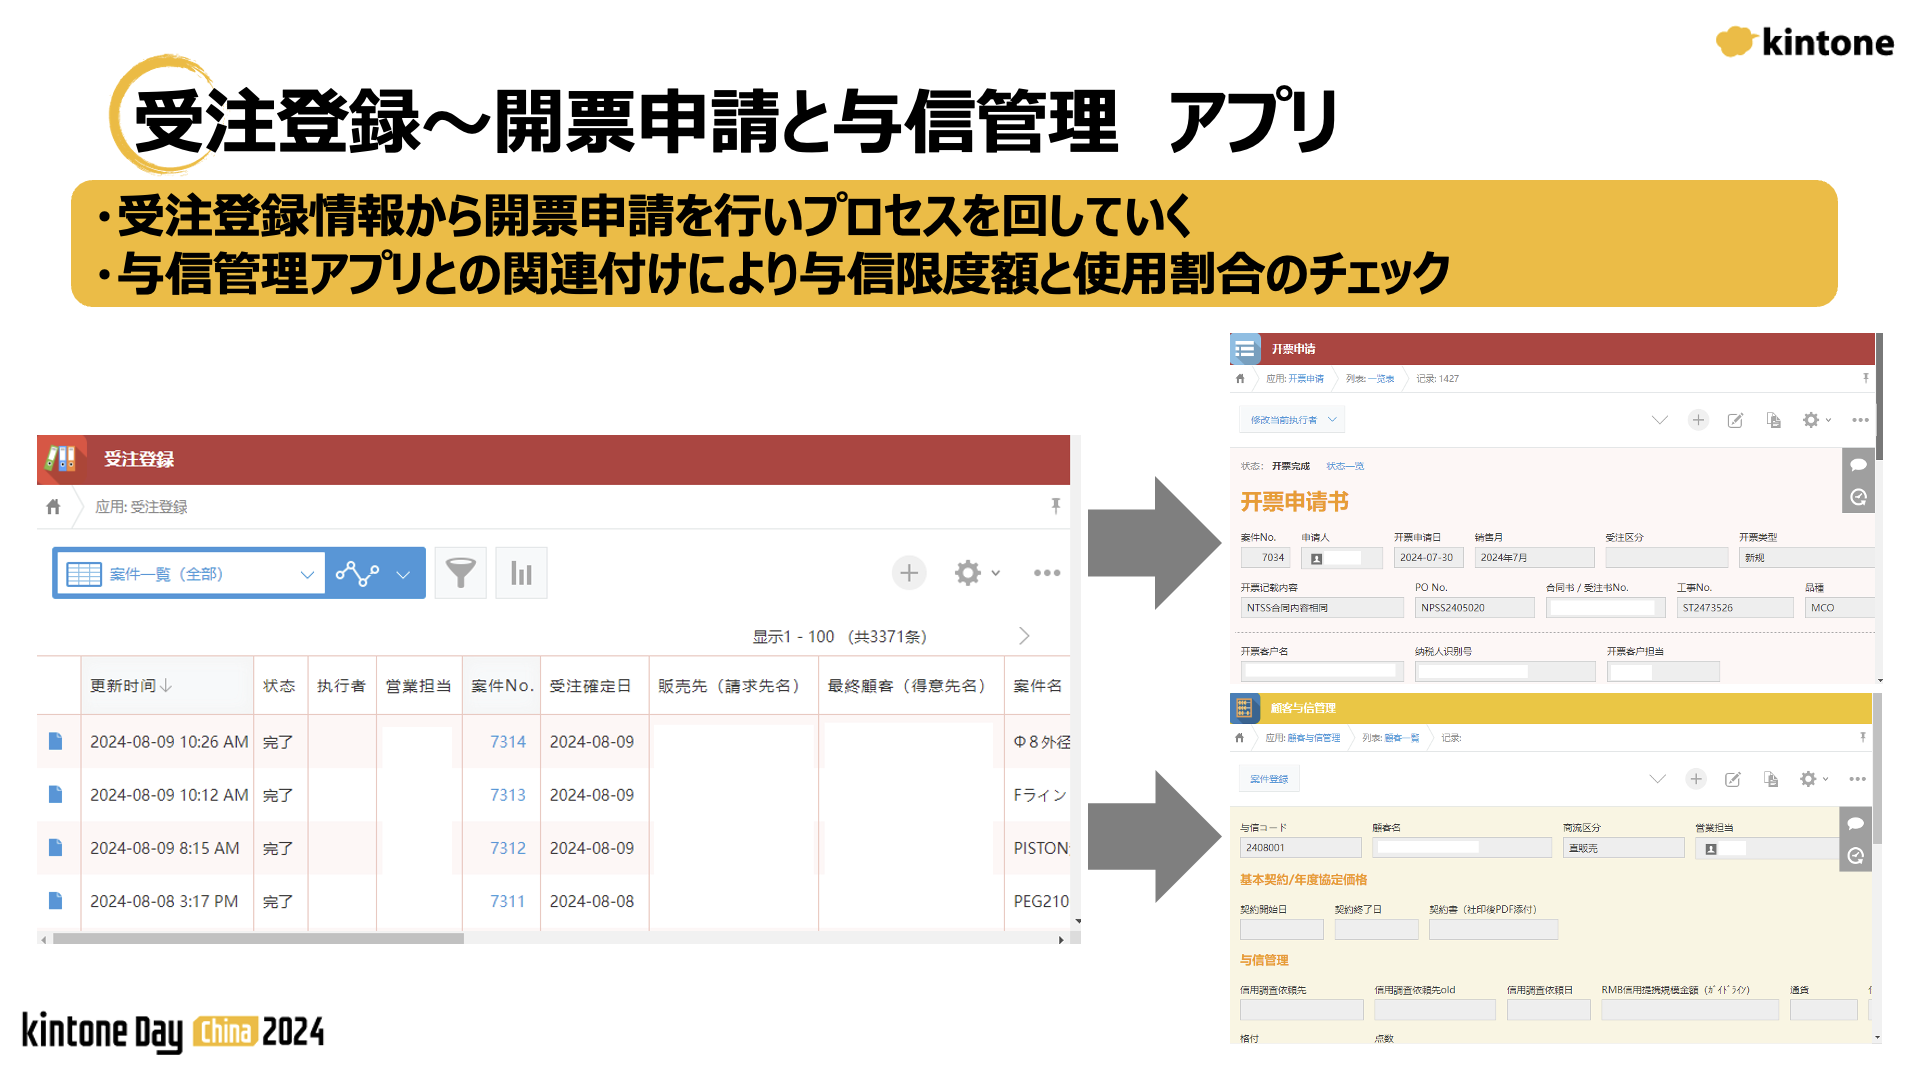This screenshot has width=1916, height=1078.
Task: Click next-record chevron in 顧客与信管理 toolbar
Action: click(1657, 779)
